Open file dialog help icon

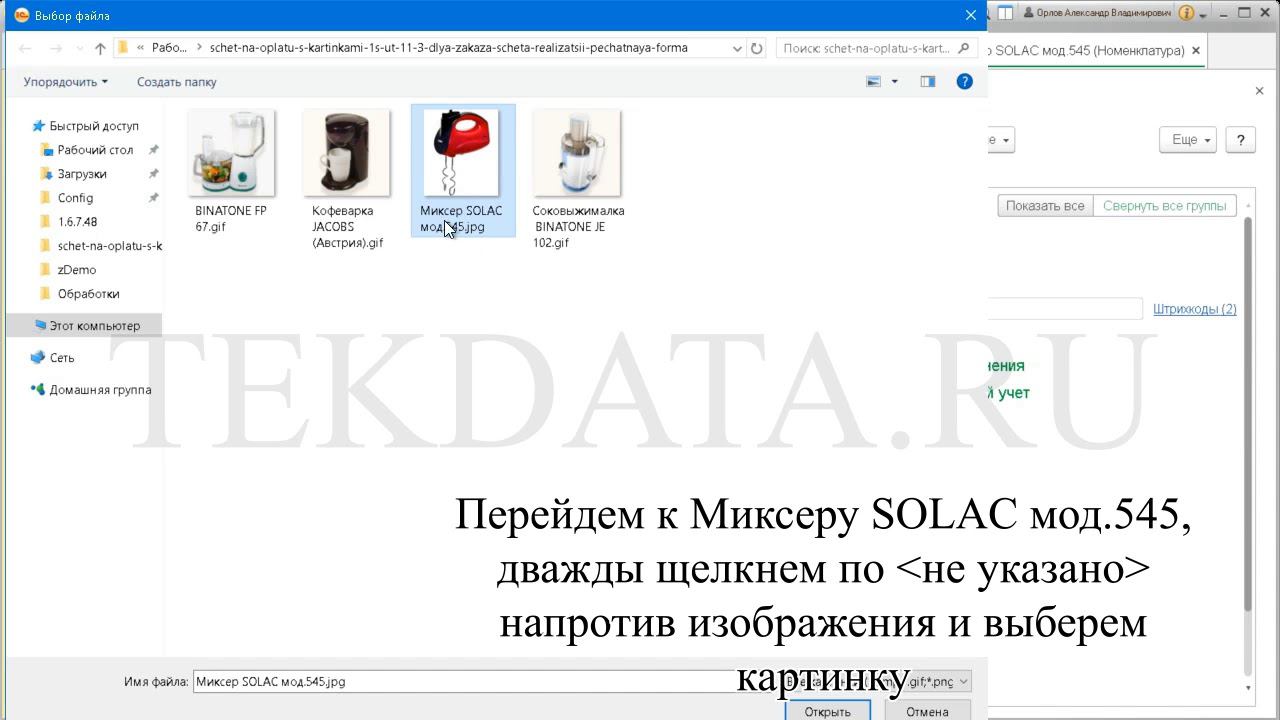coord(965,82)
